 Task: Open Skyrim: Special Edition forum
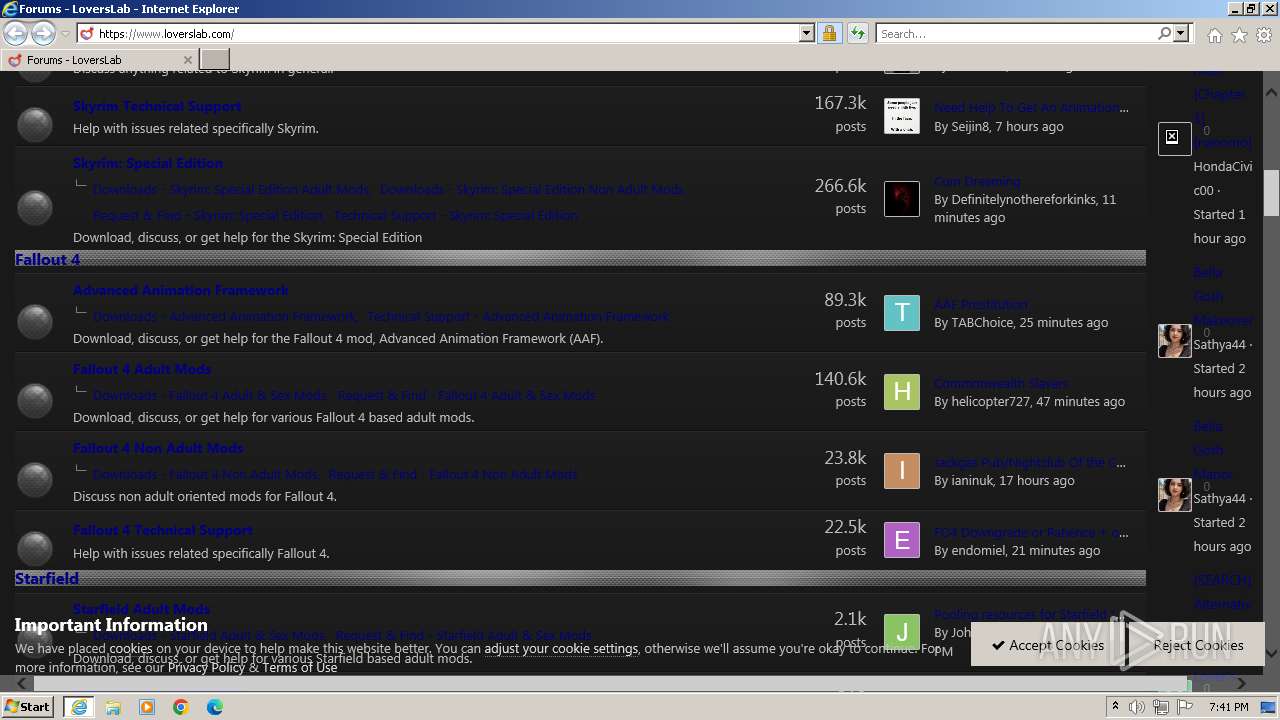[148, 163]
